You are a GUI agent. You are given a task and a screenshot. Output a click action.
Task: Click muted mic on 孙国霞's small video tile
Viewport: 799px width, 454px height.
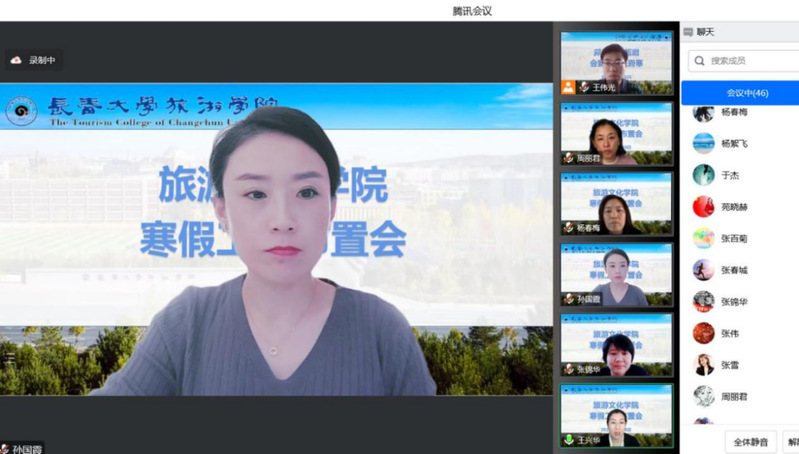click(x=568, y=299)
